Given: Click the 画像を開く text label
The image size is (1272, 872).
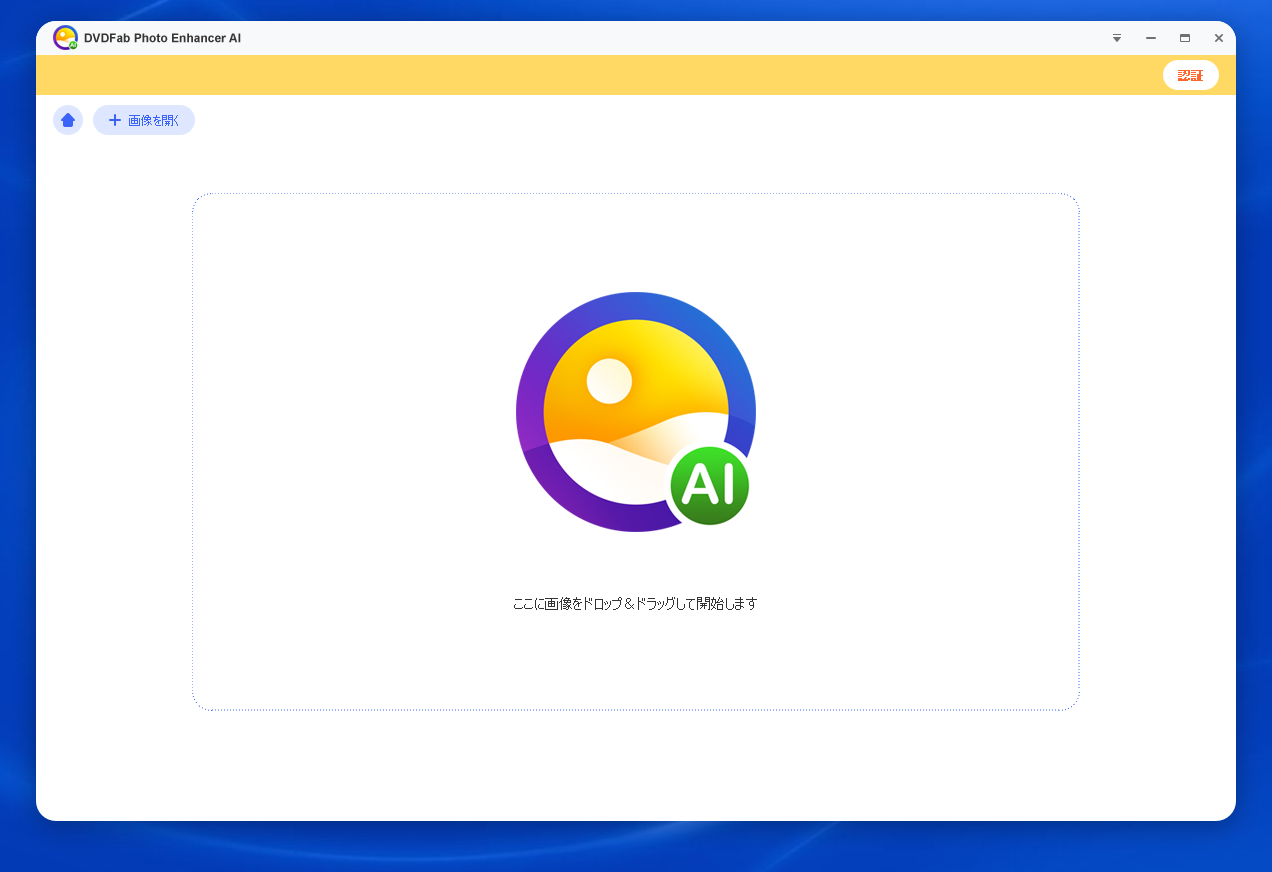Looking at the screenshot, I should point(154,120).
